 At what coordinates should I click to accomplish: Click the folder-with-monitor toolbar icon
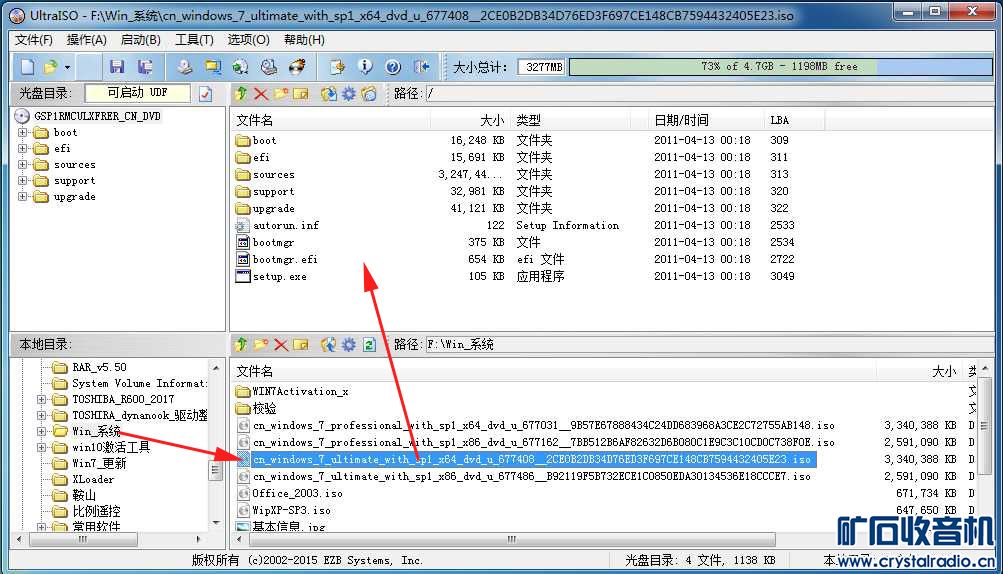(213, 67)
